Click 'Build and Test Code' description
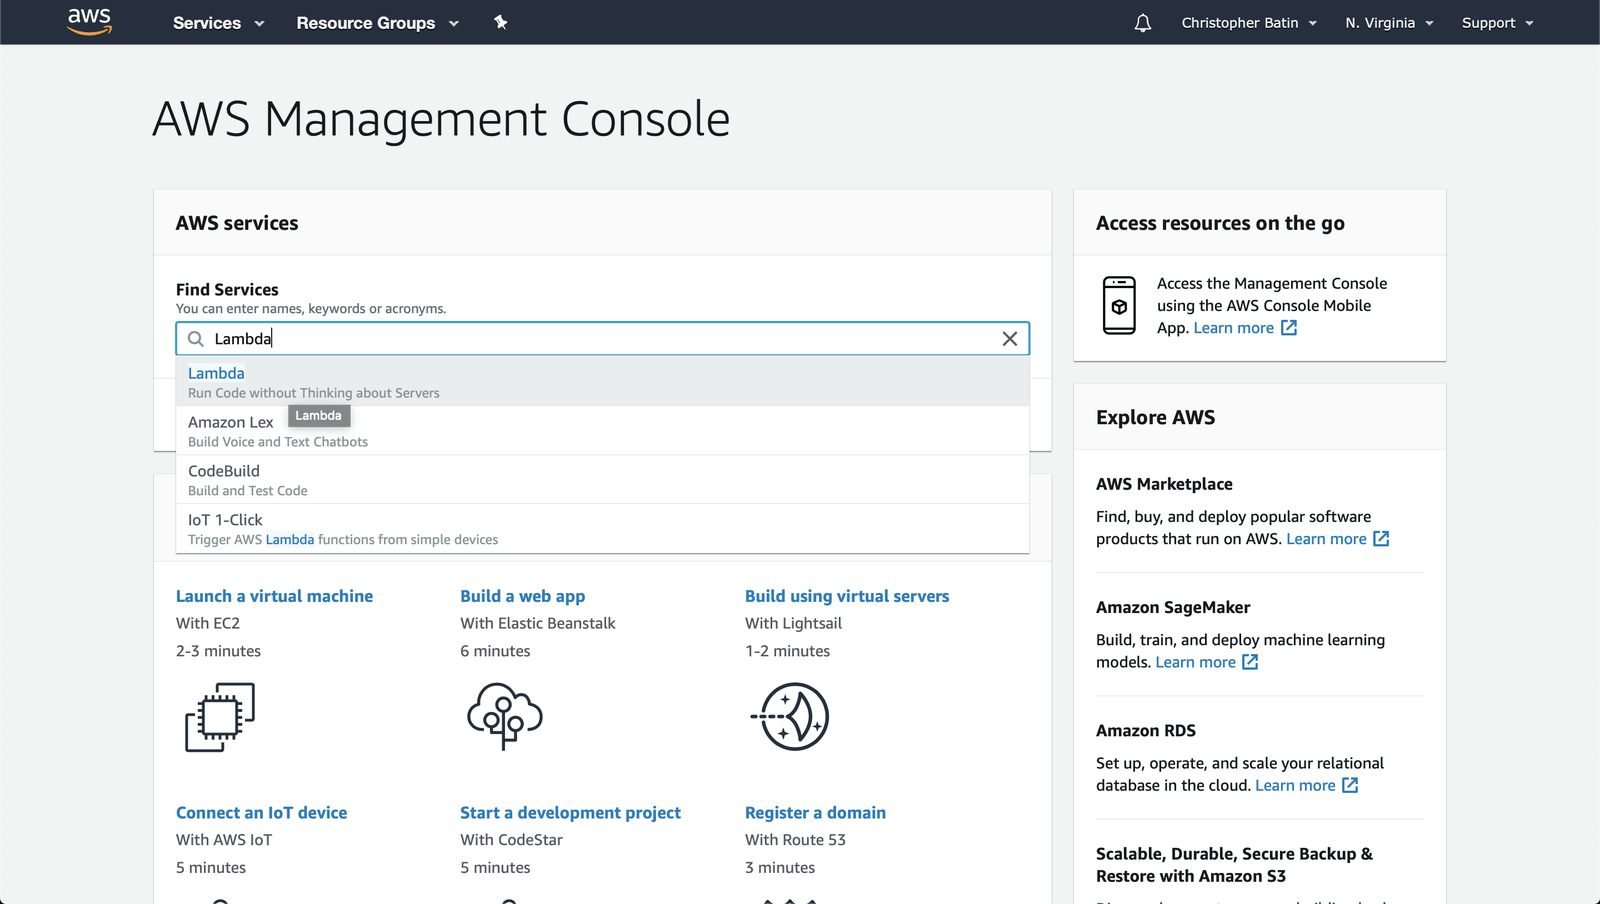The image size is (1600, 904). click(248, 491)
